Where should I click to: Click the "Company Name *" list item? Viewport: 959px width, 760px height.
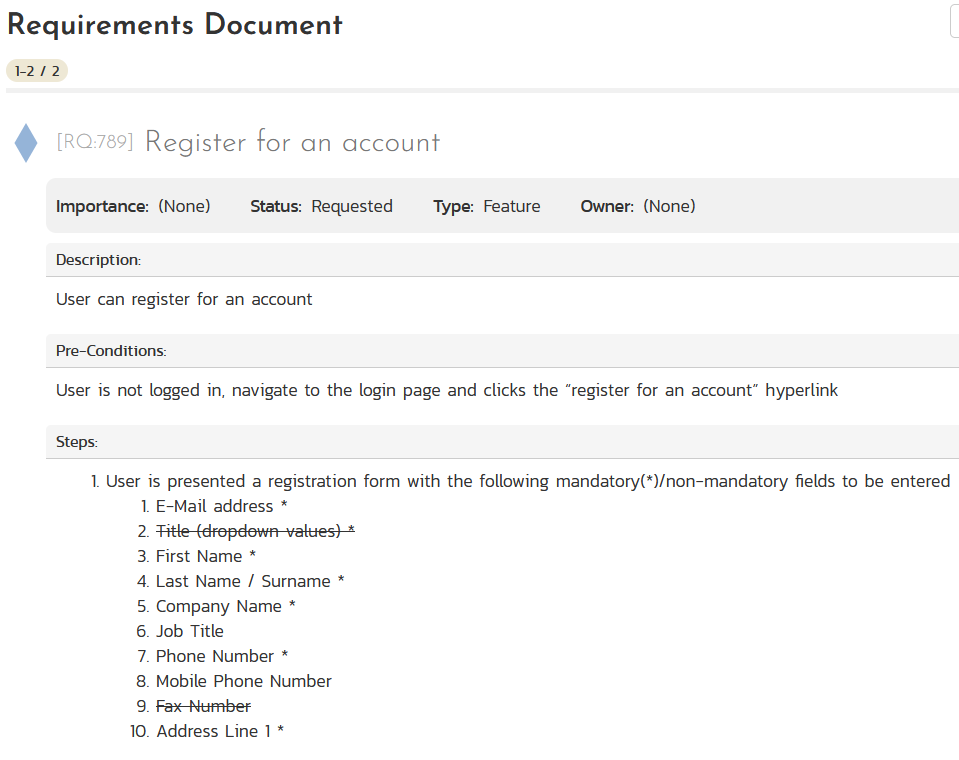click(226, 606)
